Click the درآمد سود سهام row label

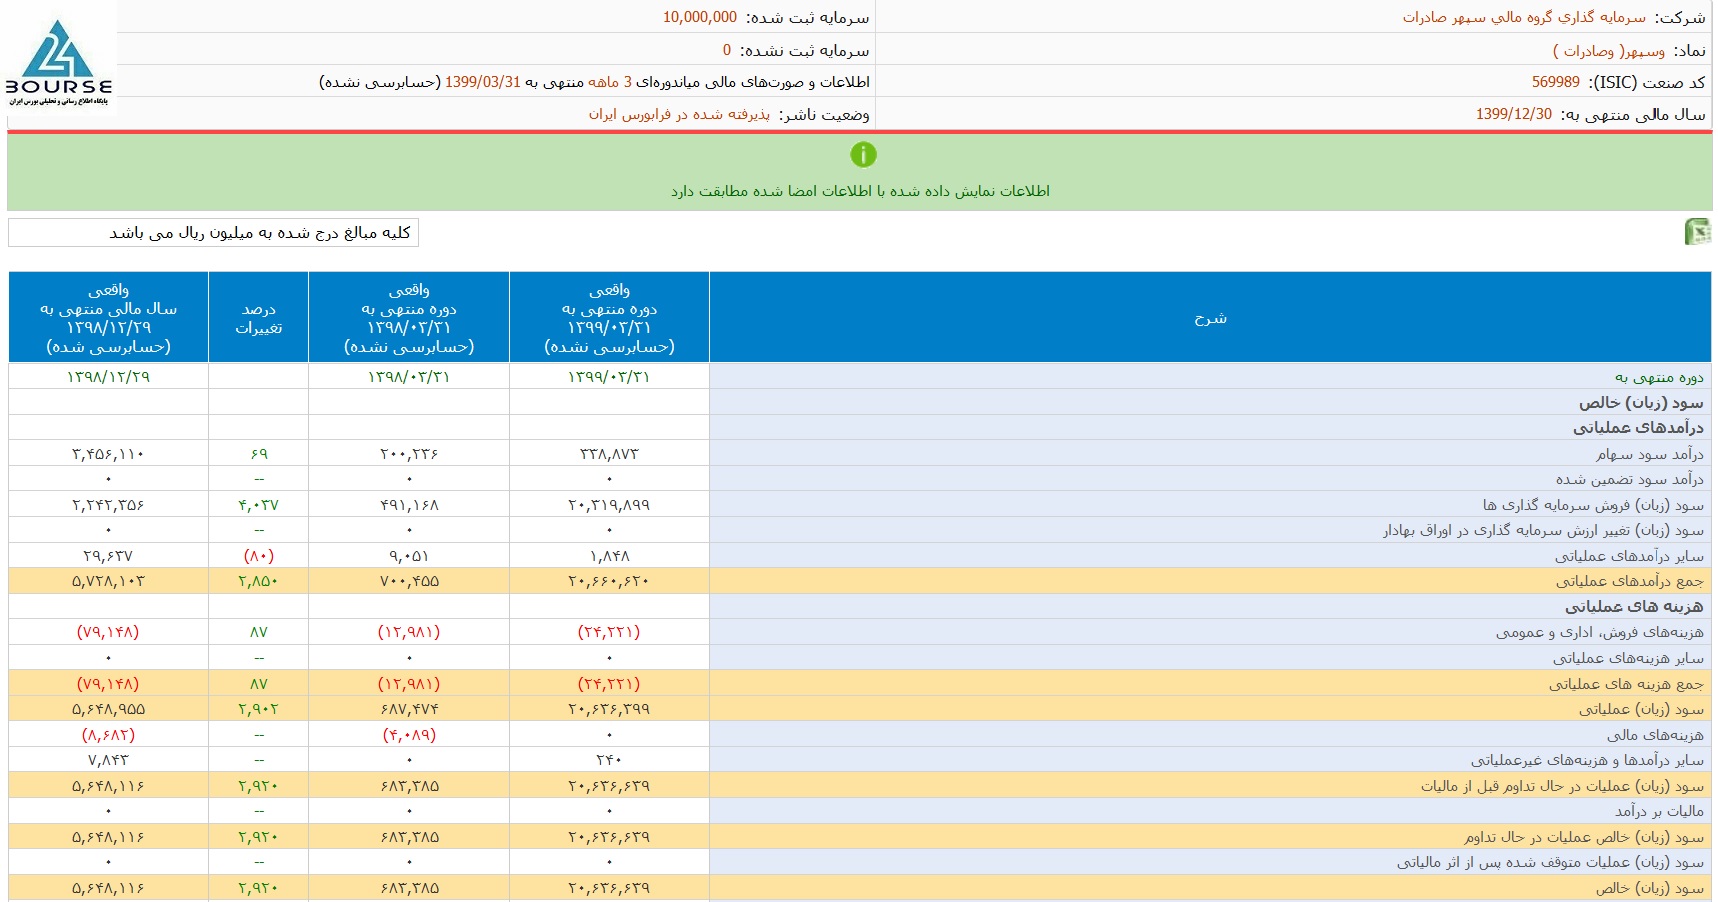click(x=1649, y=454)
